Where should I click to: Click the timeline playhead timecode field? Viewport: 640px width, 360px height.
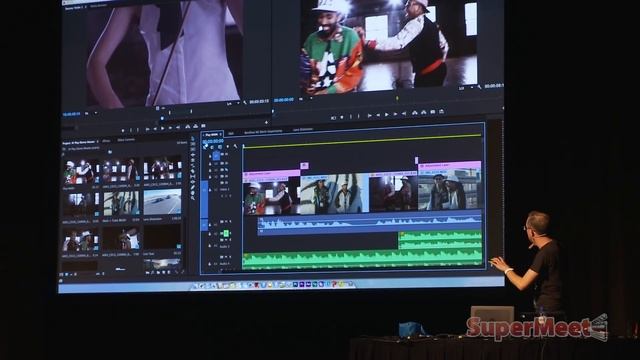[213, 141]
